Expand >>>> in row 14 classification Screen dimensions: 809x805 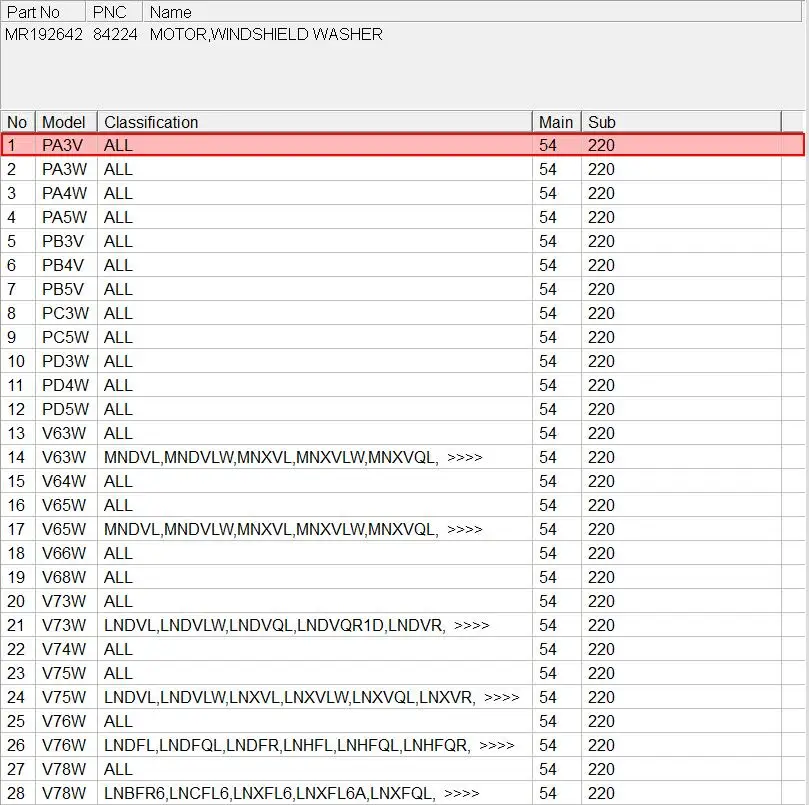[x=464, y=458]
